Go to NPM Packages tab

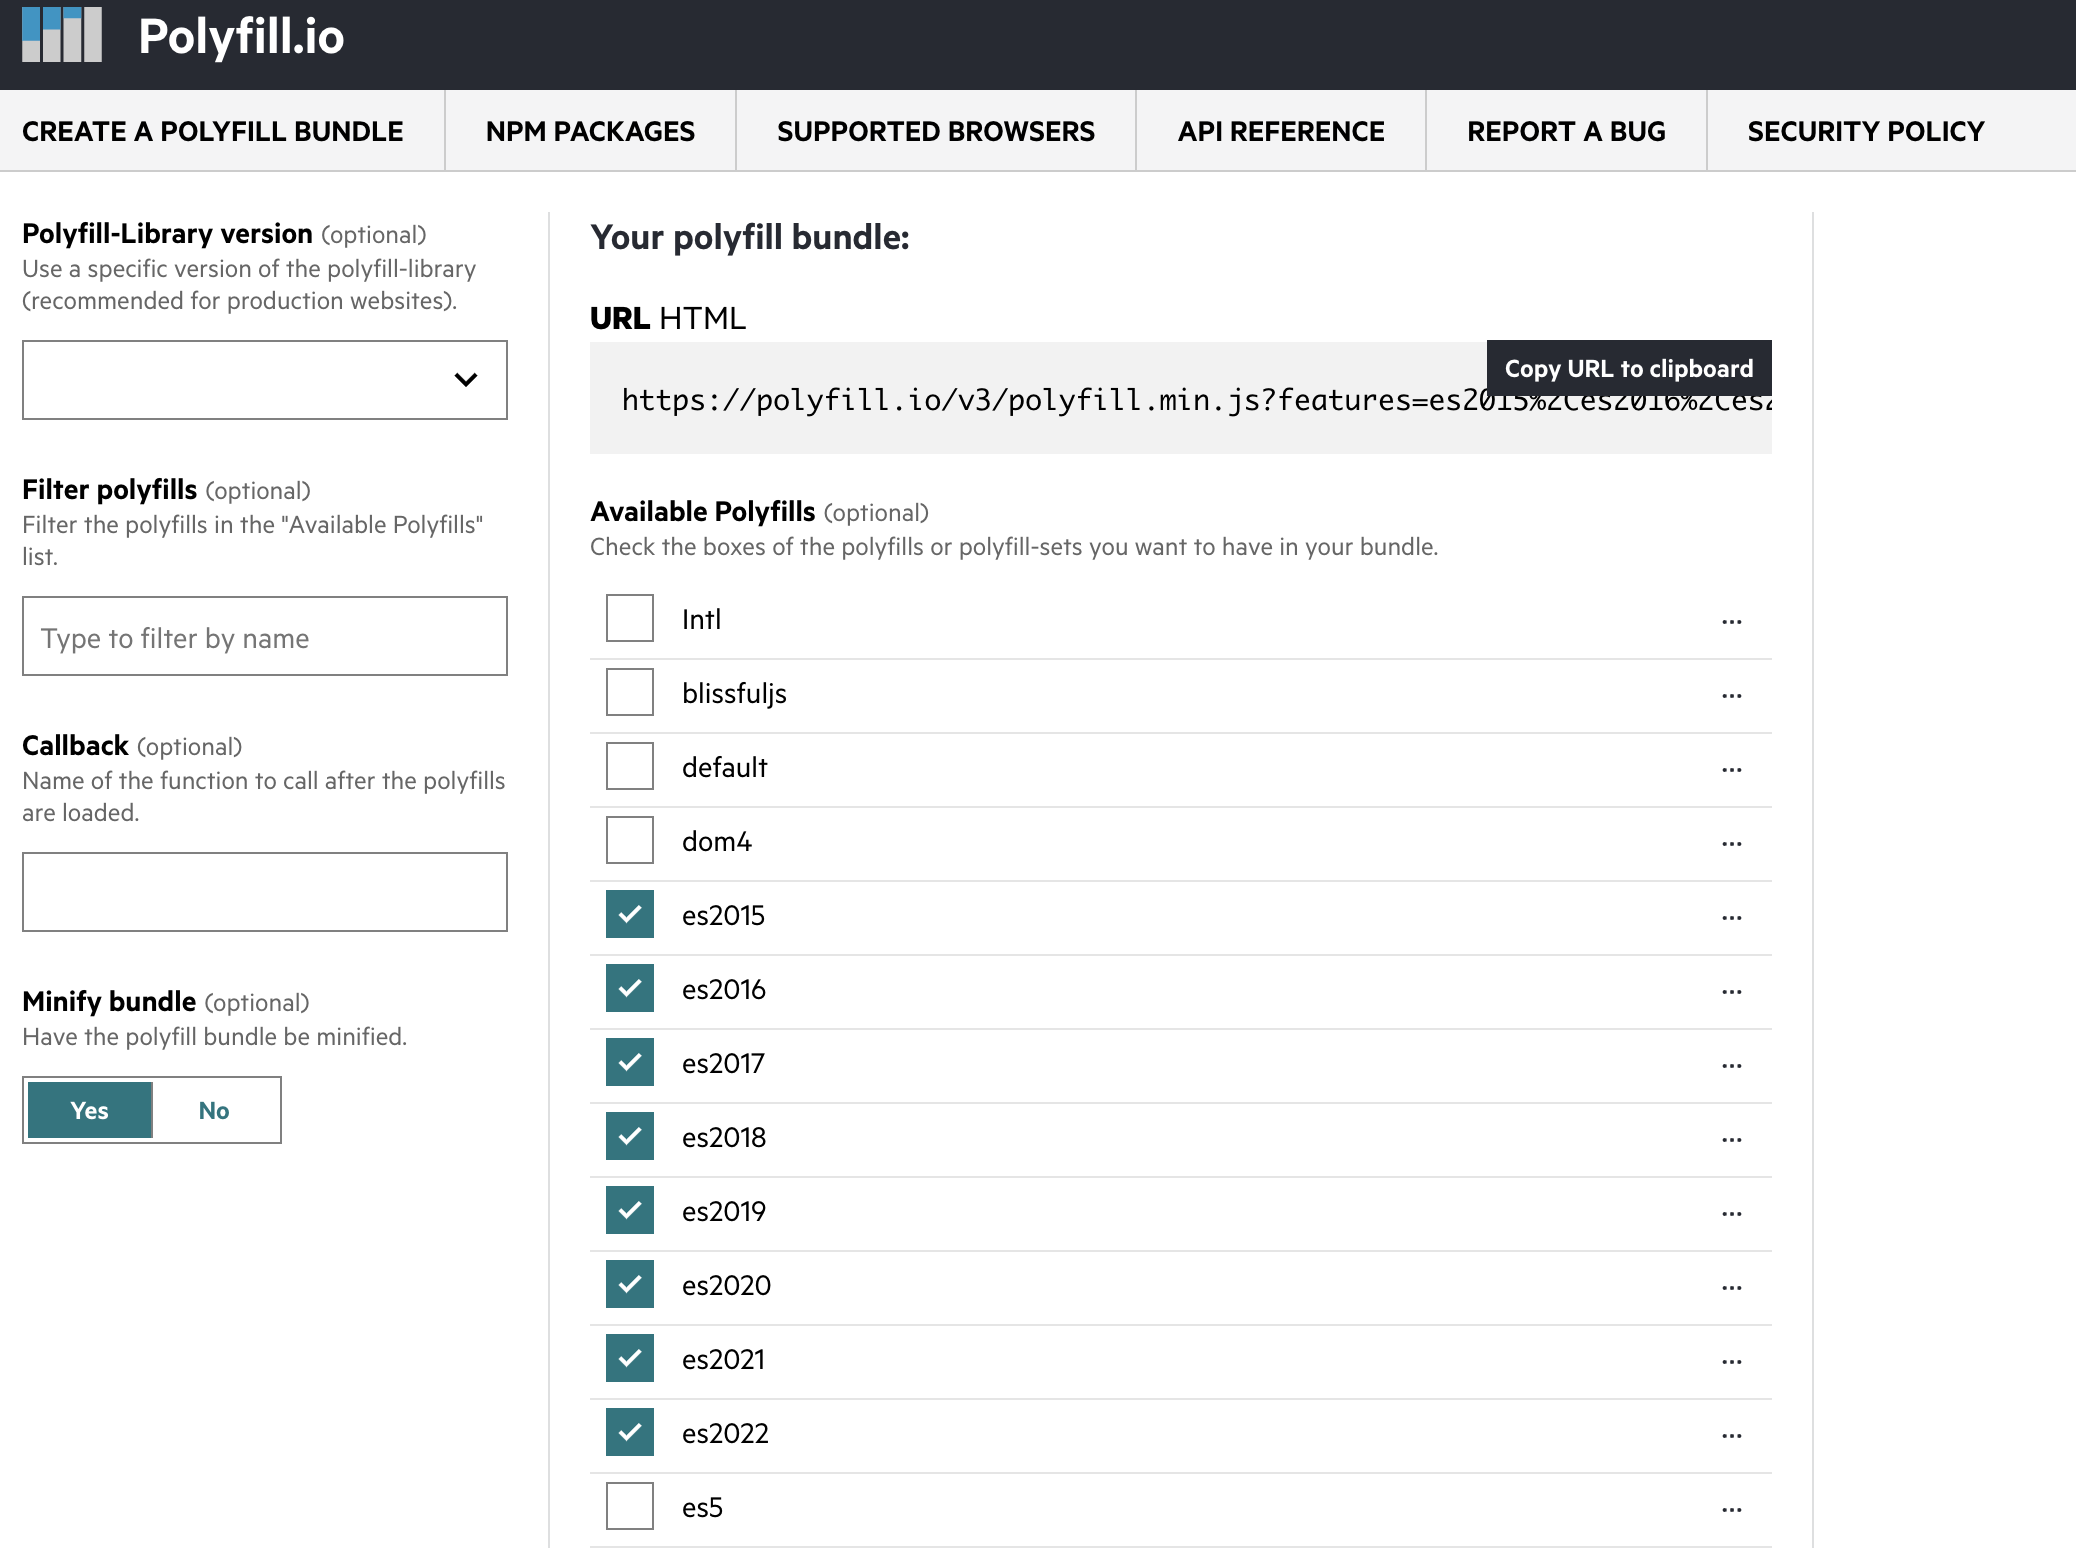coord(590,131)
